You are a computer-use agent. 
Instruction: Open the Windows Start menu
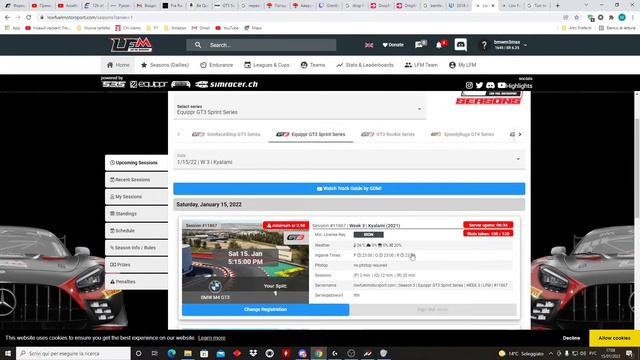(8, 353)
